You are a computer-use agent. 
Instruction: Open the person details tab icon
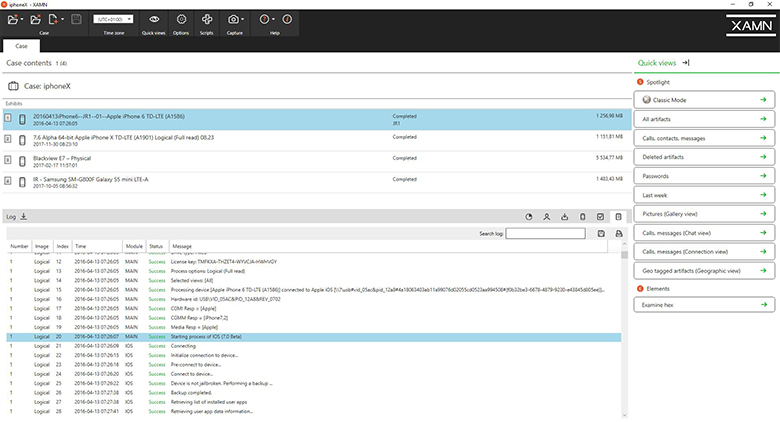(x=547, y=216)
